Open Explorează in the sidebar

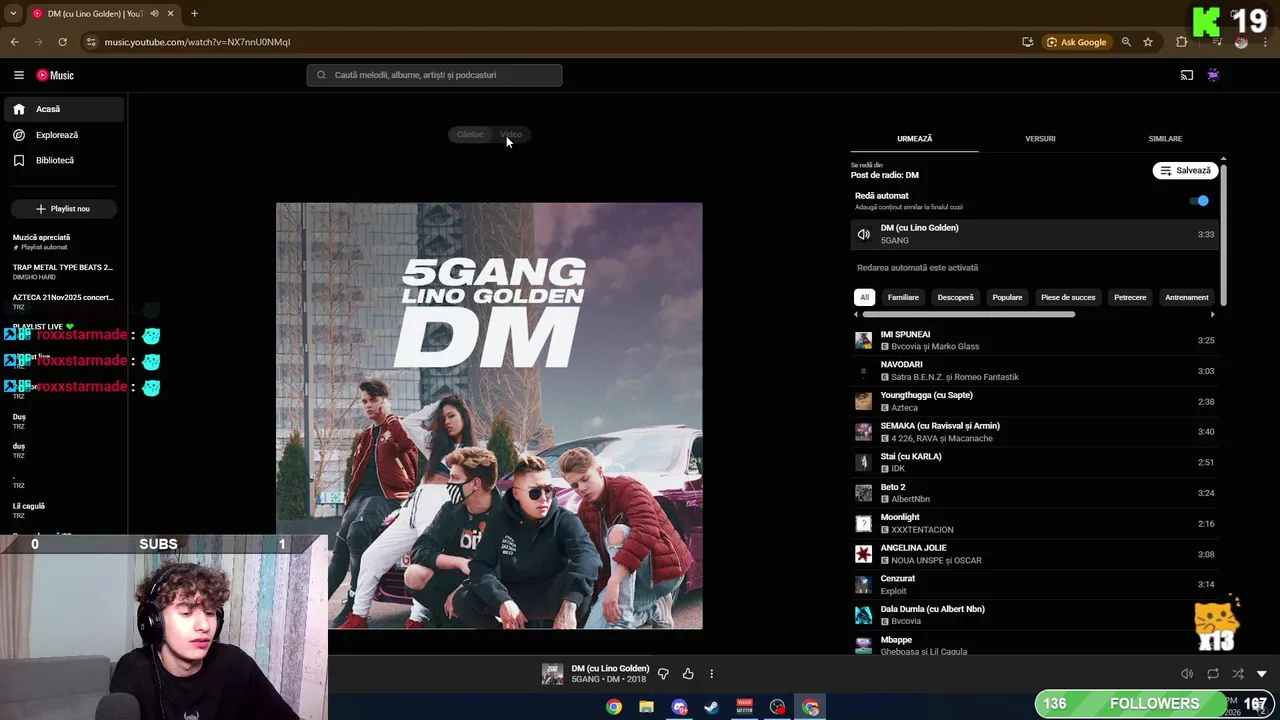tap(64, 135)
